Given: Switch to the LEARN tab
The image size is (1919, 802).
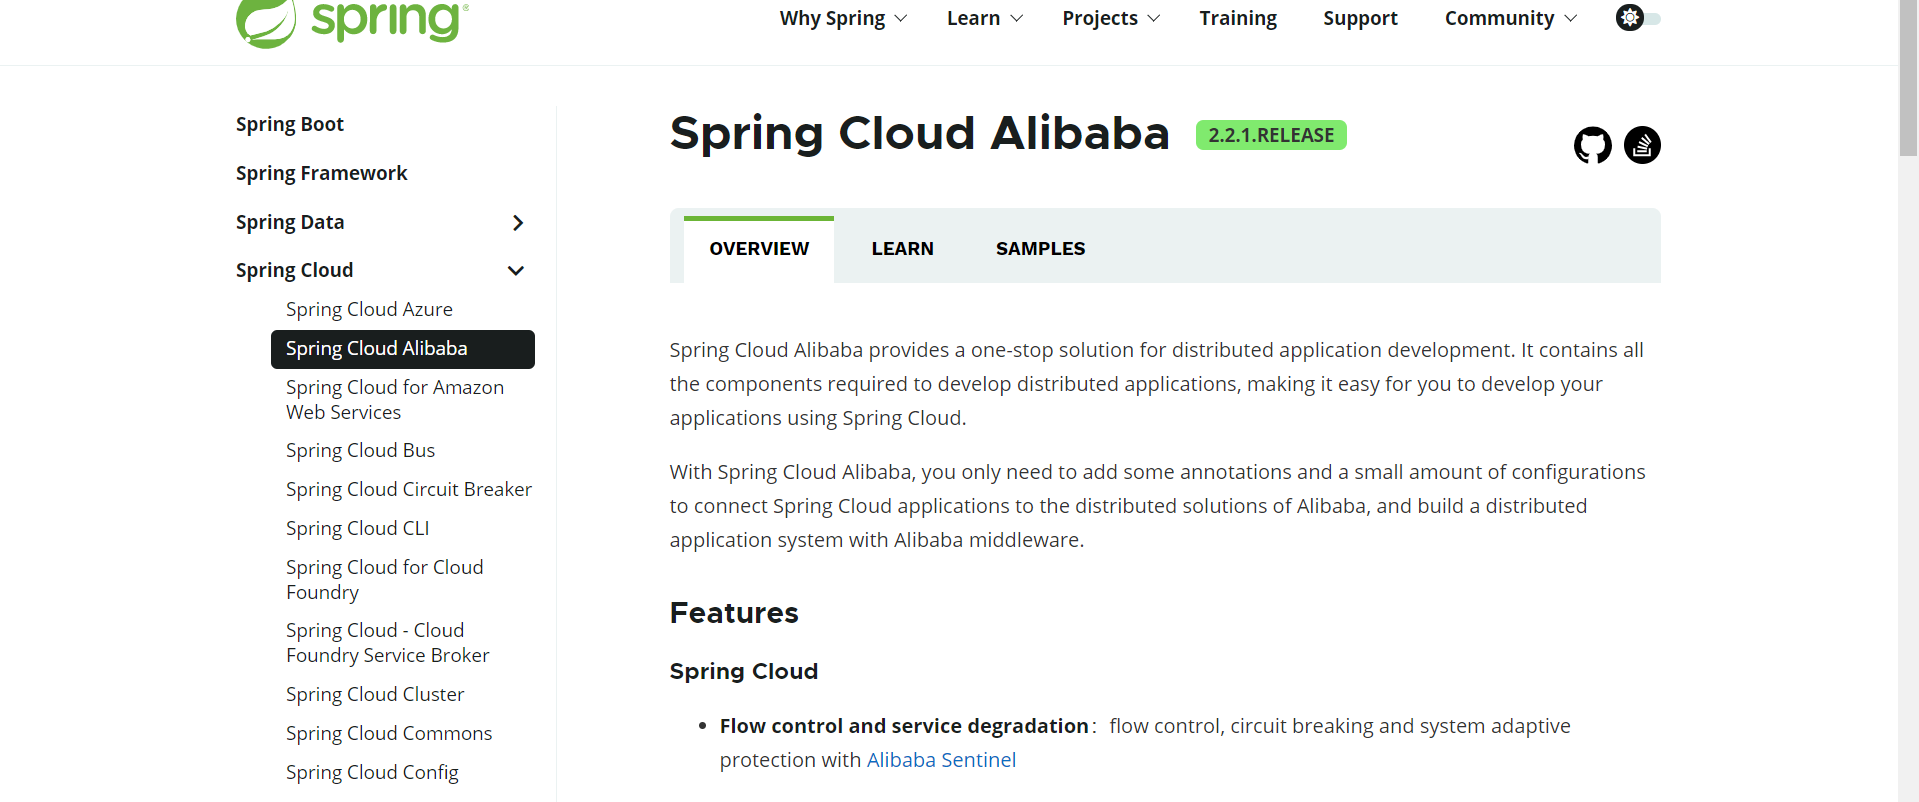Looking at the screenshot, I should click(902, 249).
